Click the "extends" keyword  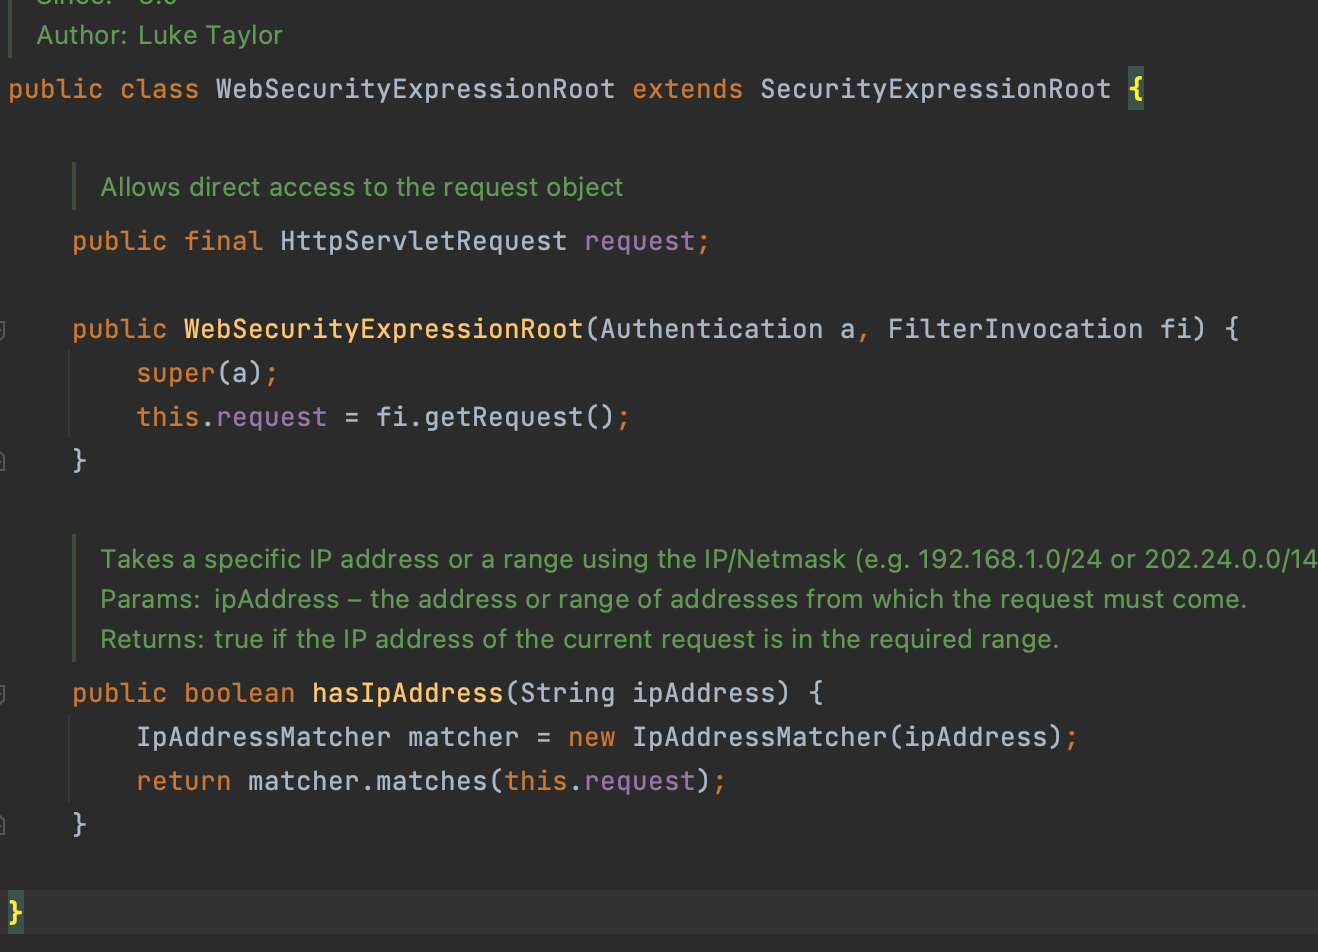click(x=688, y=89)
